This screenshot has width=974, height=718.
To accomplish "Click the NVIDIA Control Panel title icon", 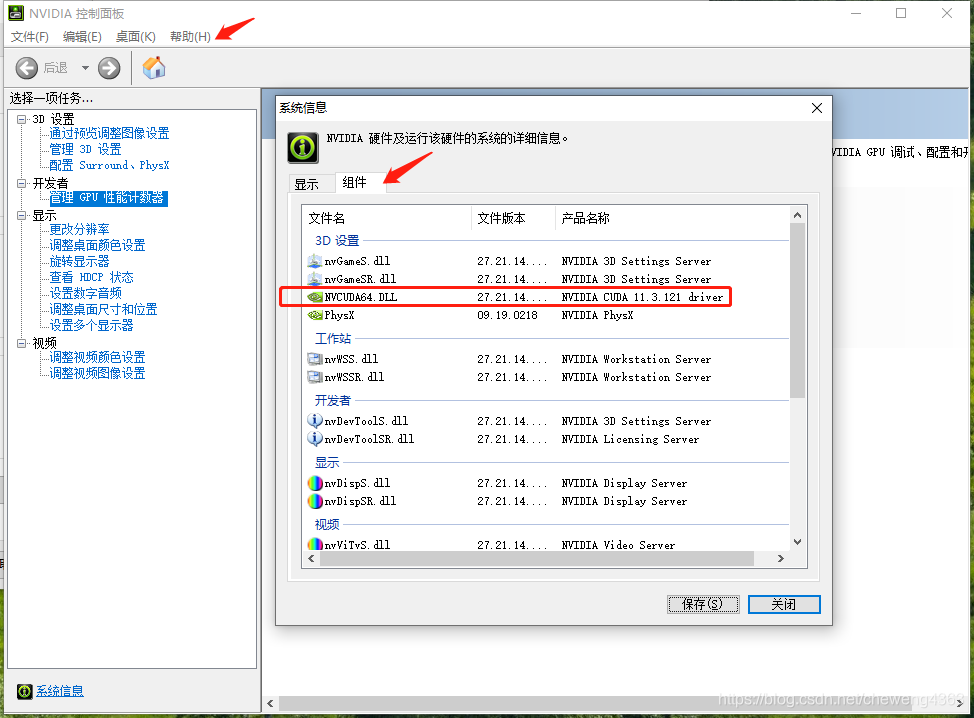I will [16, 12].
